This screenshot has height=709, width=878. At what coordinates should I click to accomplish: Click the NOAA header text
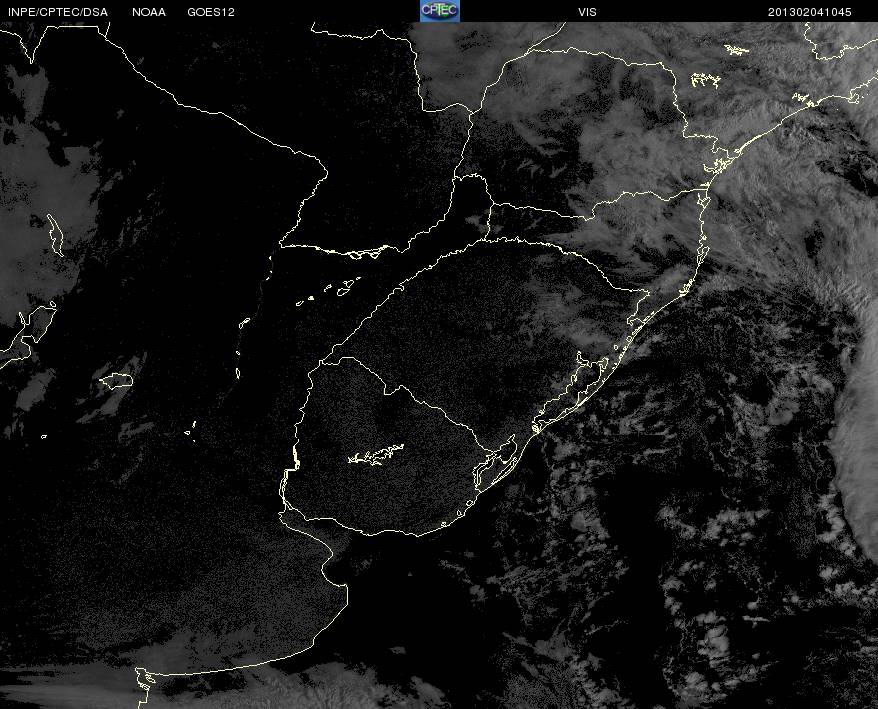[x=149, y=12]
